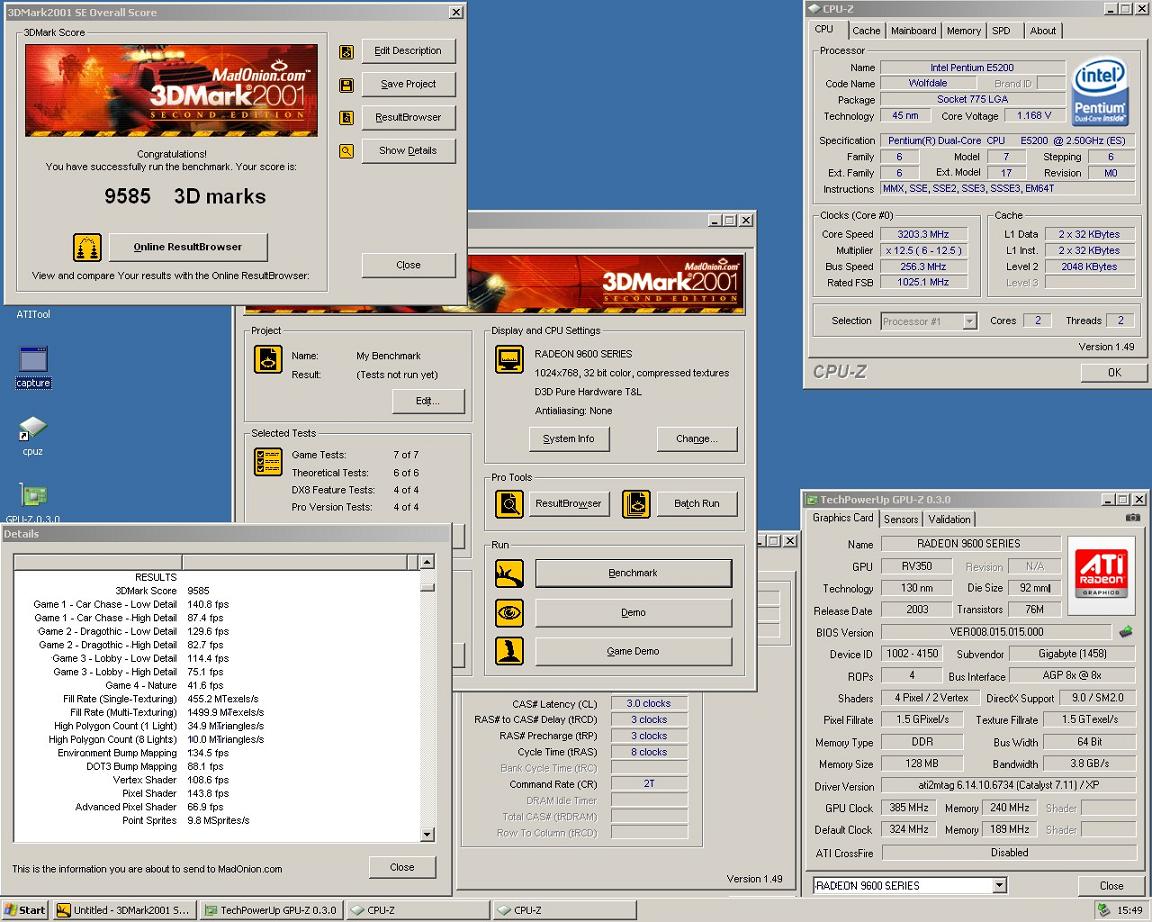Image resolution: width=1152 pixels, height=922 pixels.
Task: Click the Show Details button
Action: pyautogui.click(x=408, y=151)
